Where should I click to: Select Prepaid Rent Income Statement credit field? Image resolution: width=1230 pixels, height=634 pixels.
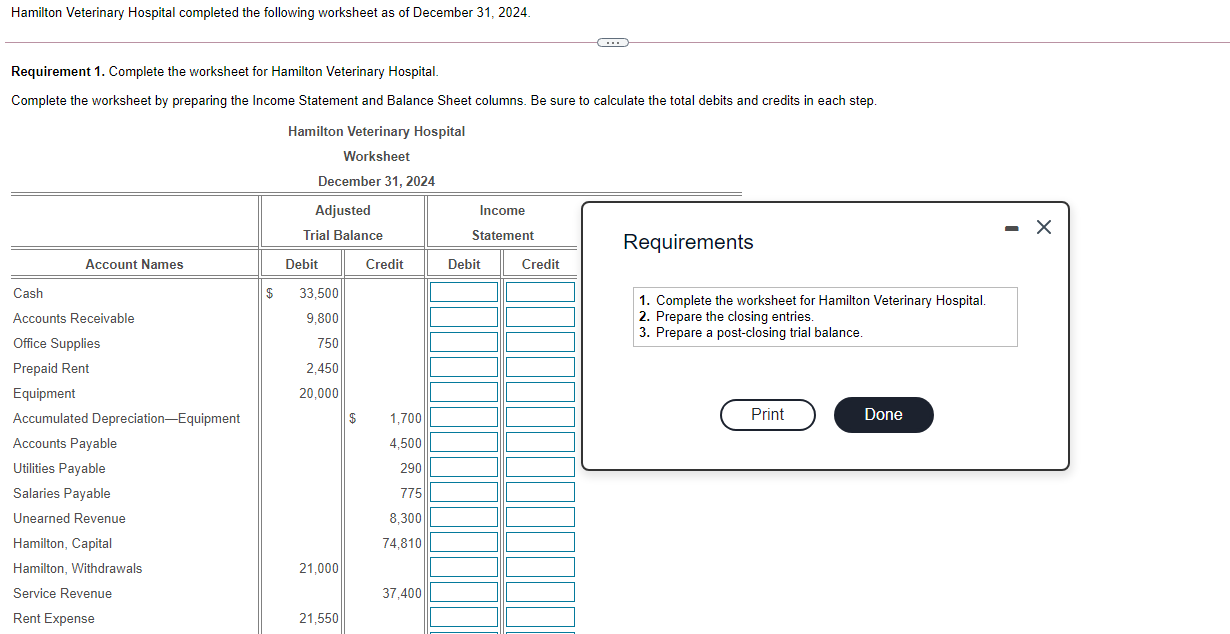point(540,367)
